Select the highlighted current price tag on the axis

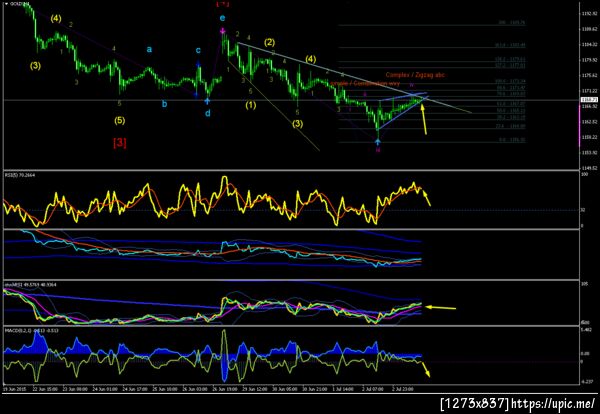(588, 99)
